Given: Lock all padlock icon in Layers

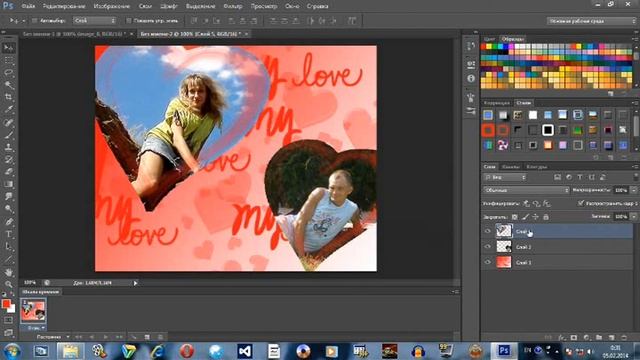Looking at the screenshot, I should tap(546, 217).
